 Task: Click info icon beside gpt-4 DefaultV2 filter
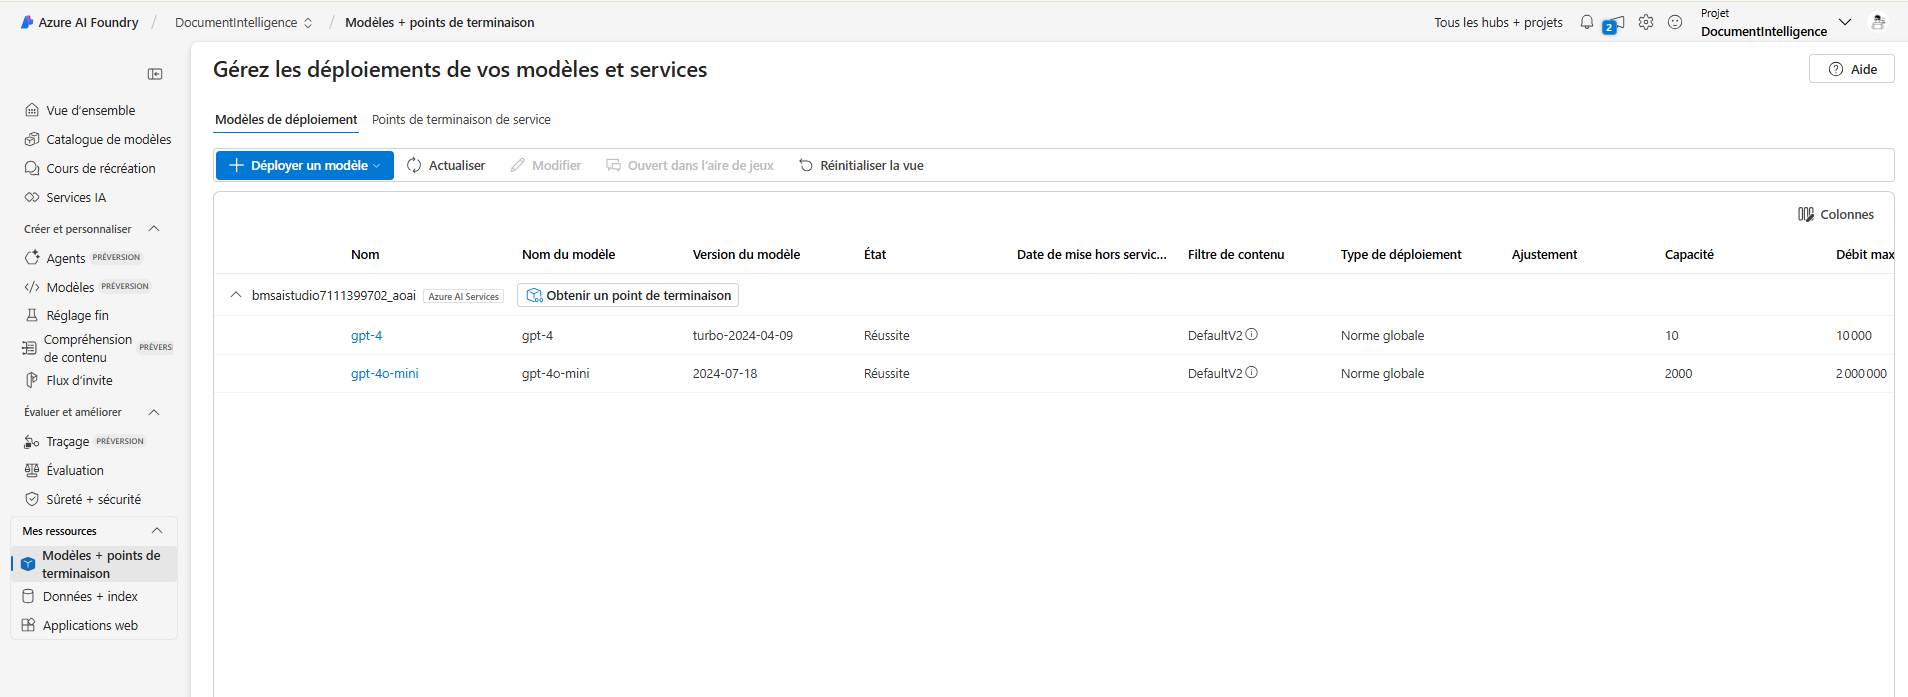coord(1252,335)
